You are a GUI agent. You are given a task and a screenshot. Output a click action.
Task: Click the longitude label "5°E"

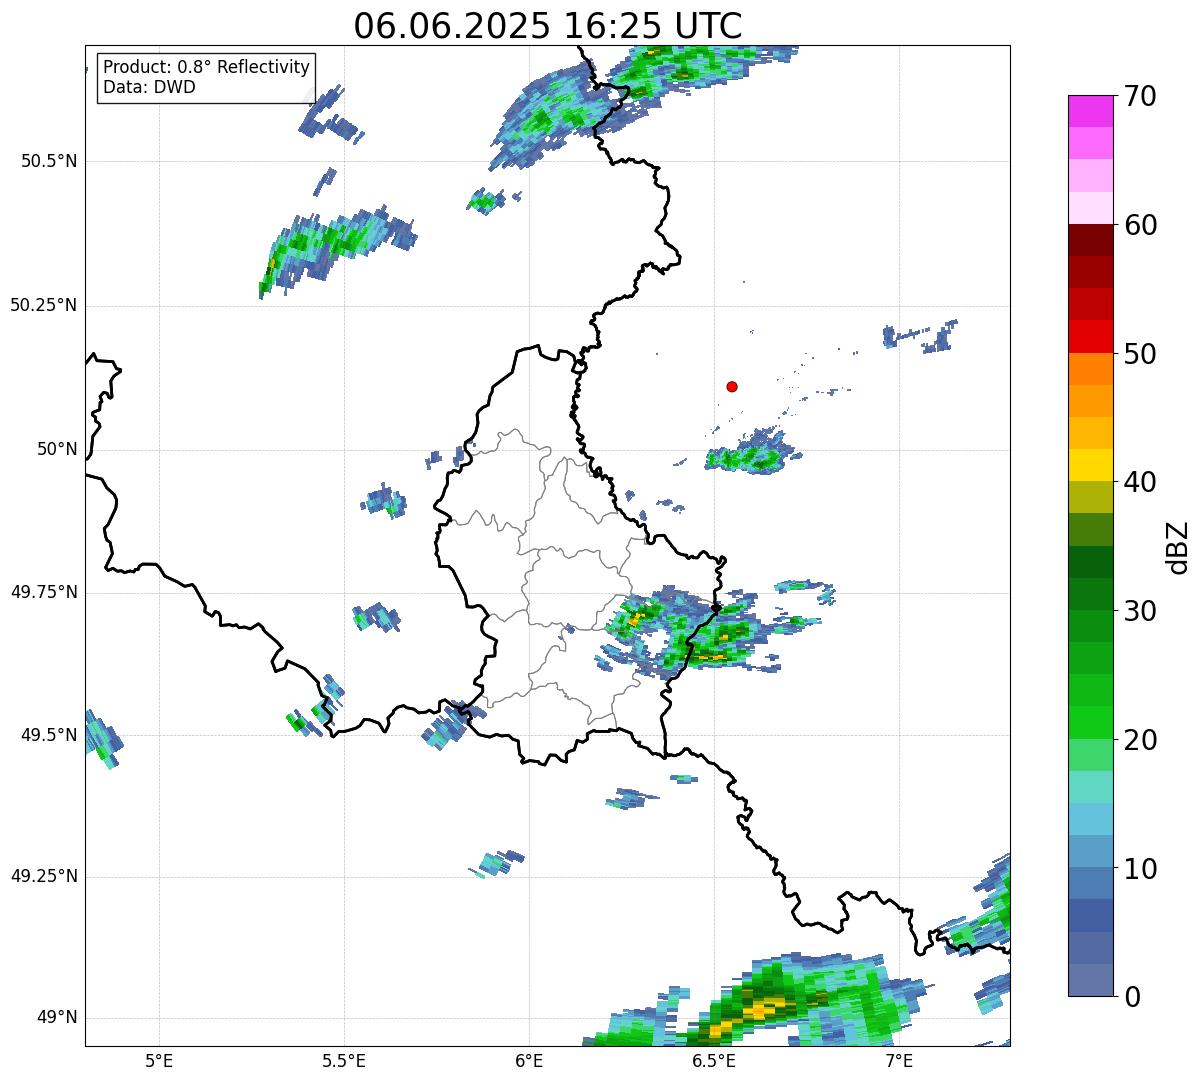click(x=160, y=1061)
